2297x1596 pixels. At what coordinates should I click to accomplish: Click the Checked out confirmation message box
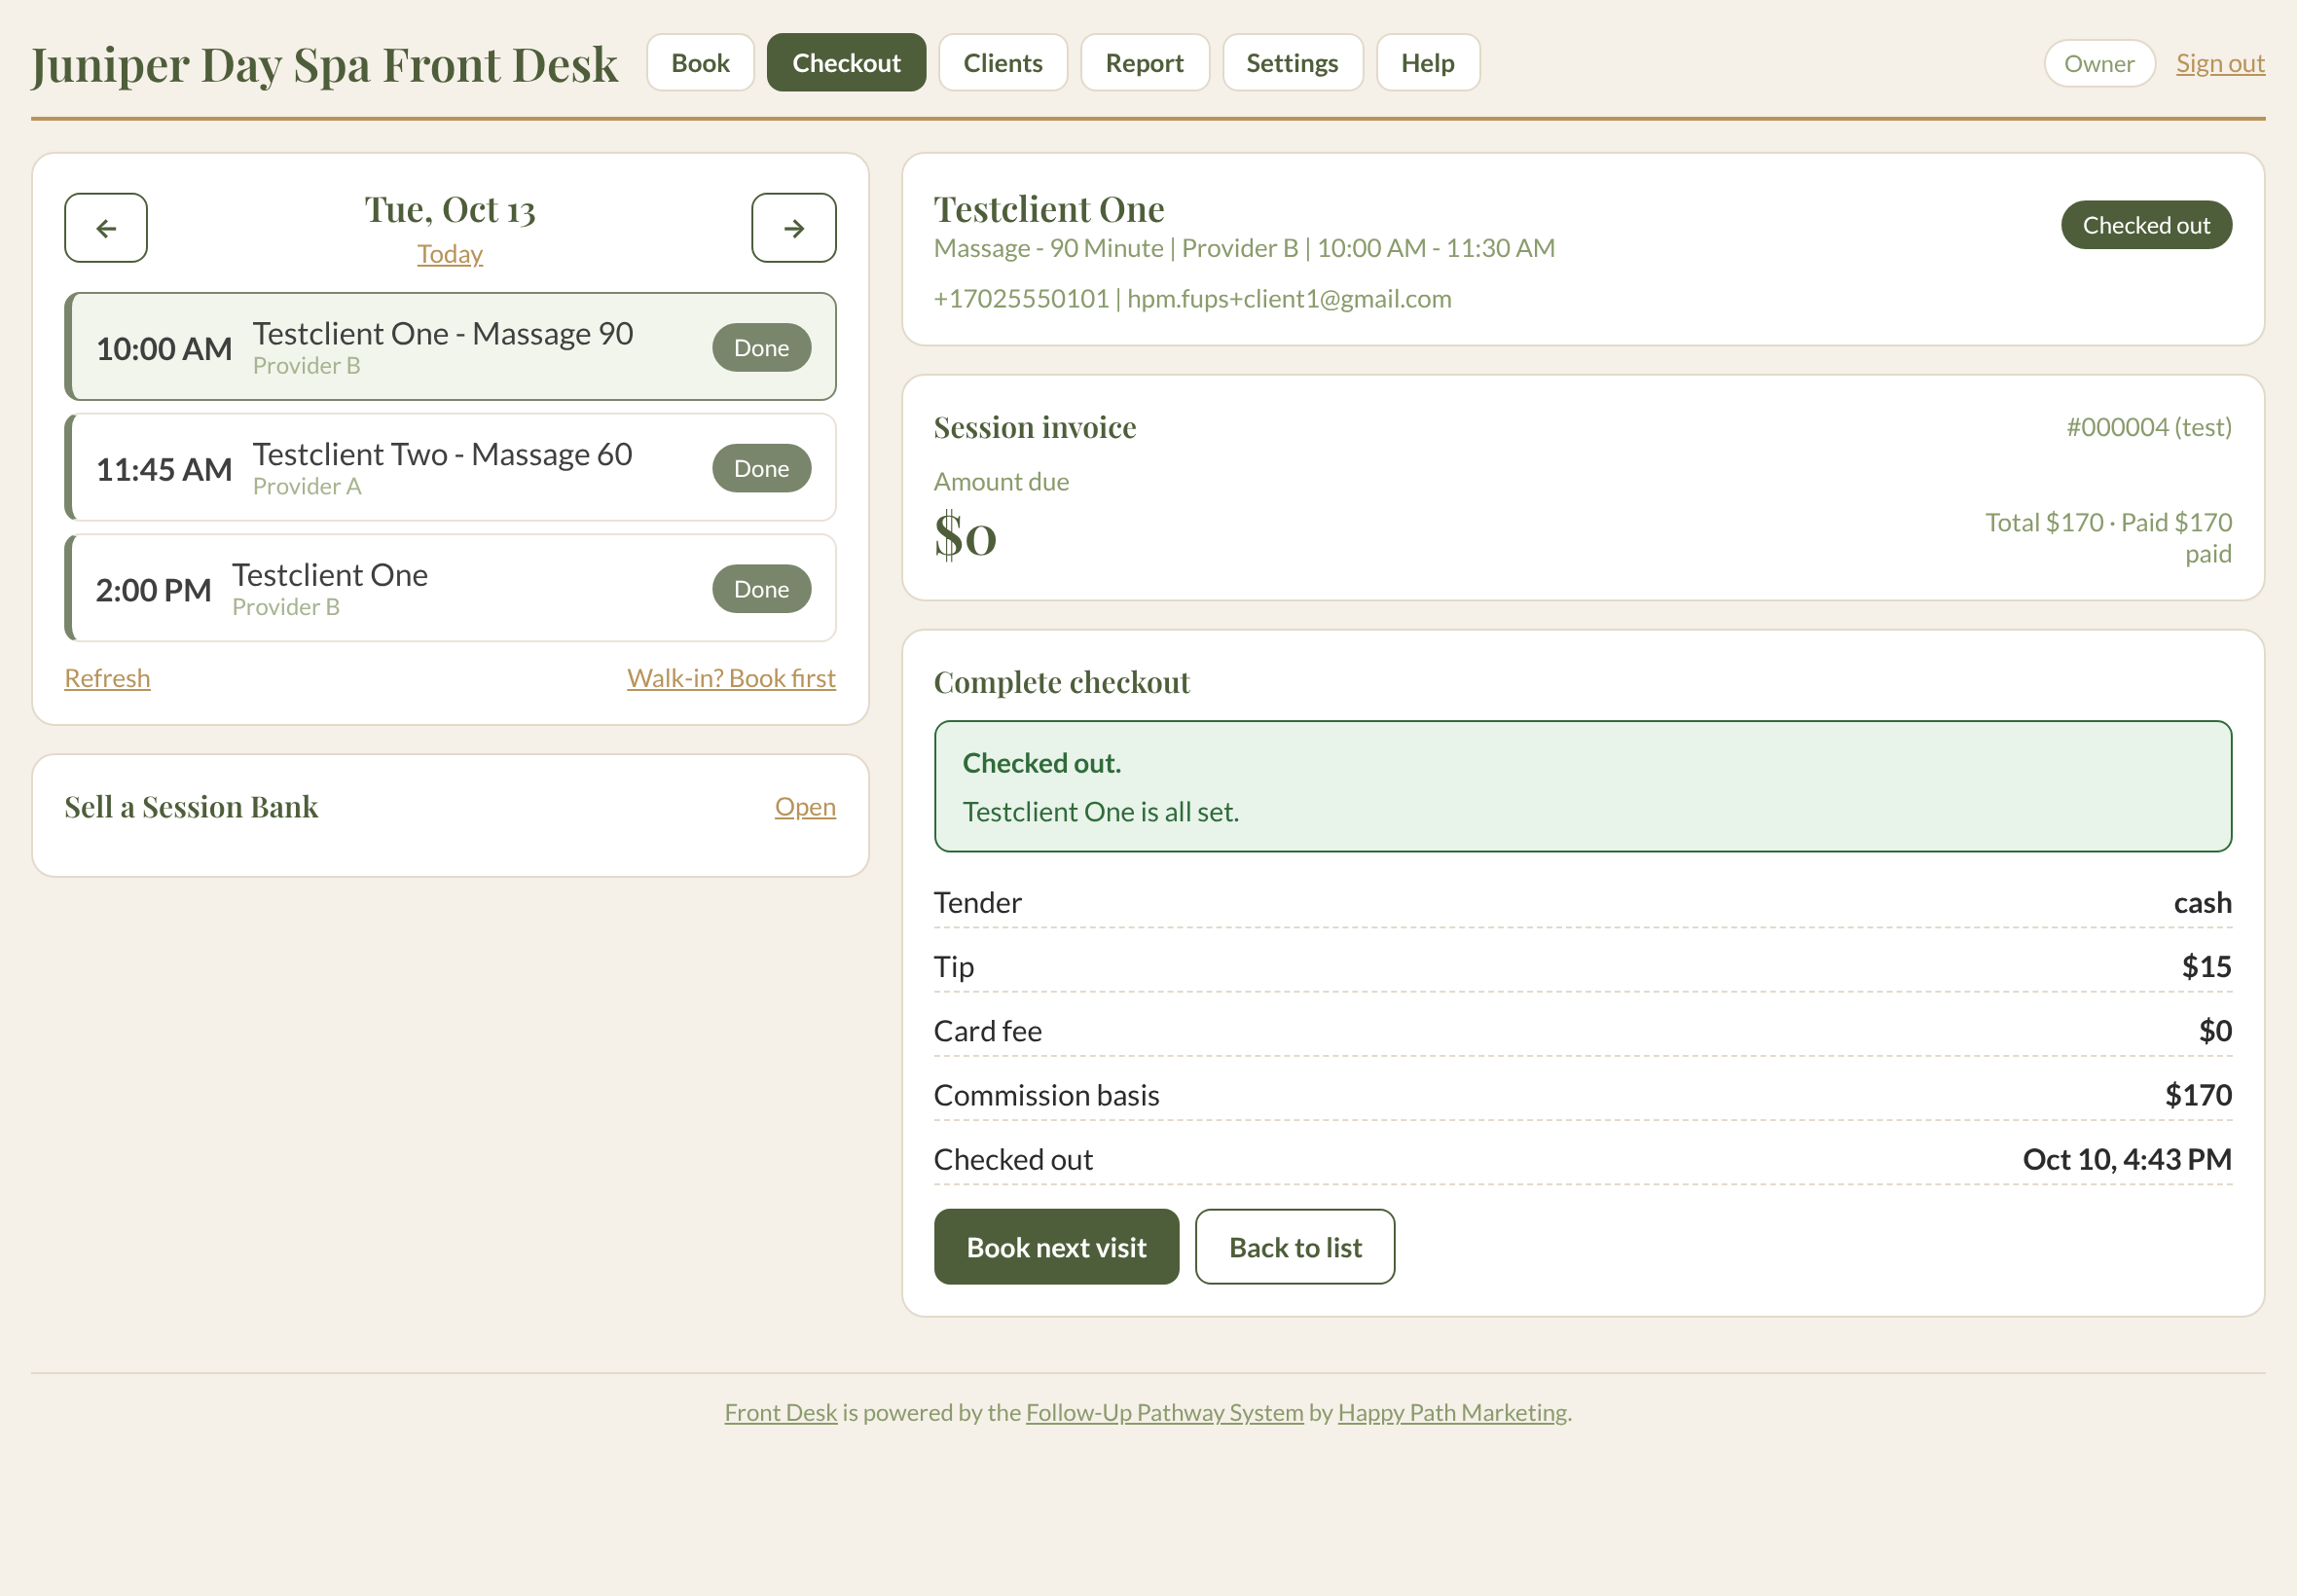(1583, 787)
